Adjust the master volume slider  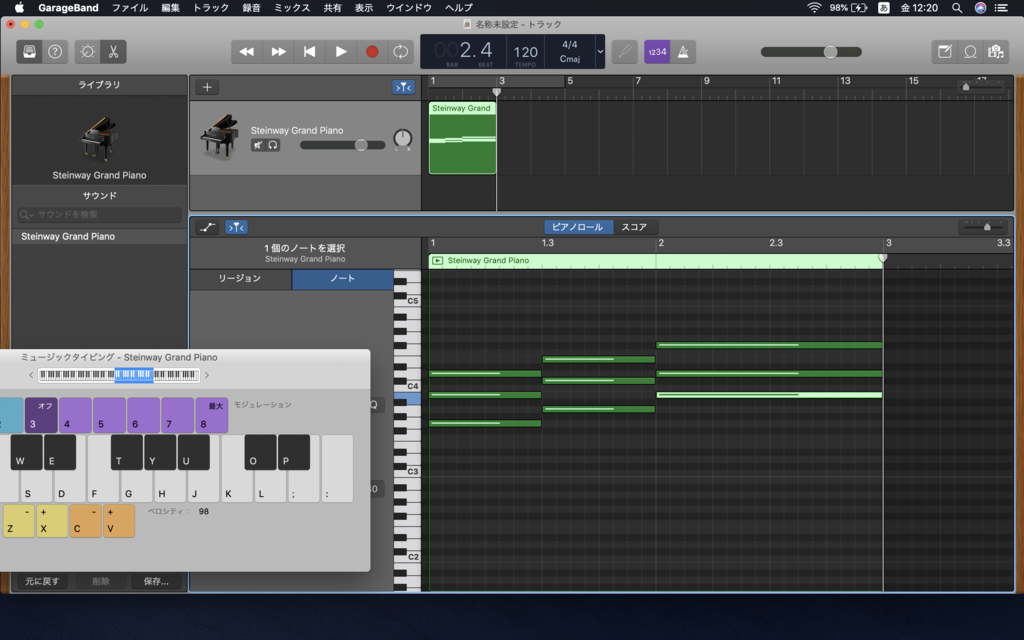pos(830,51)
